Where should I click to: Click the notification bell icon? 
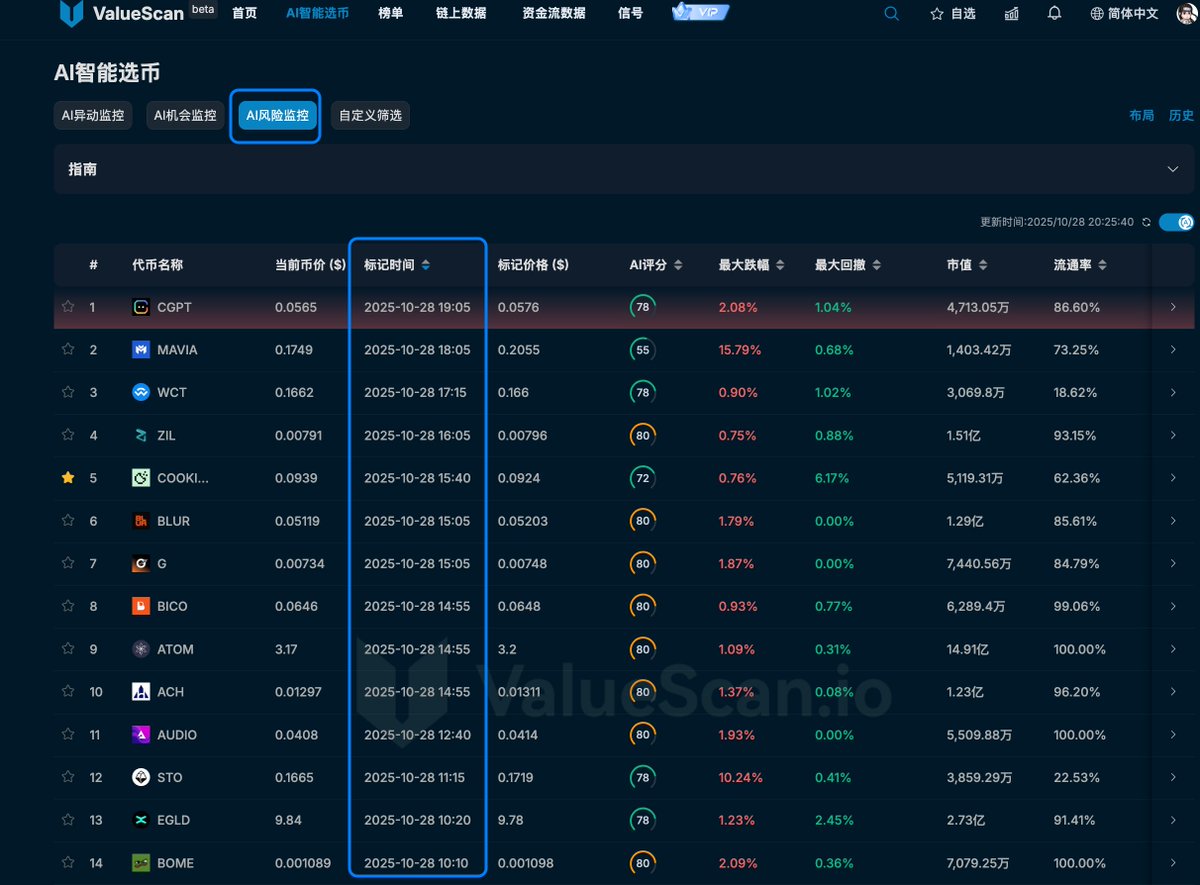[1054, 14]
